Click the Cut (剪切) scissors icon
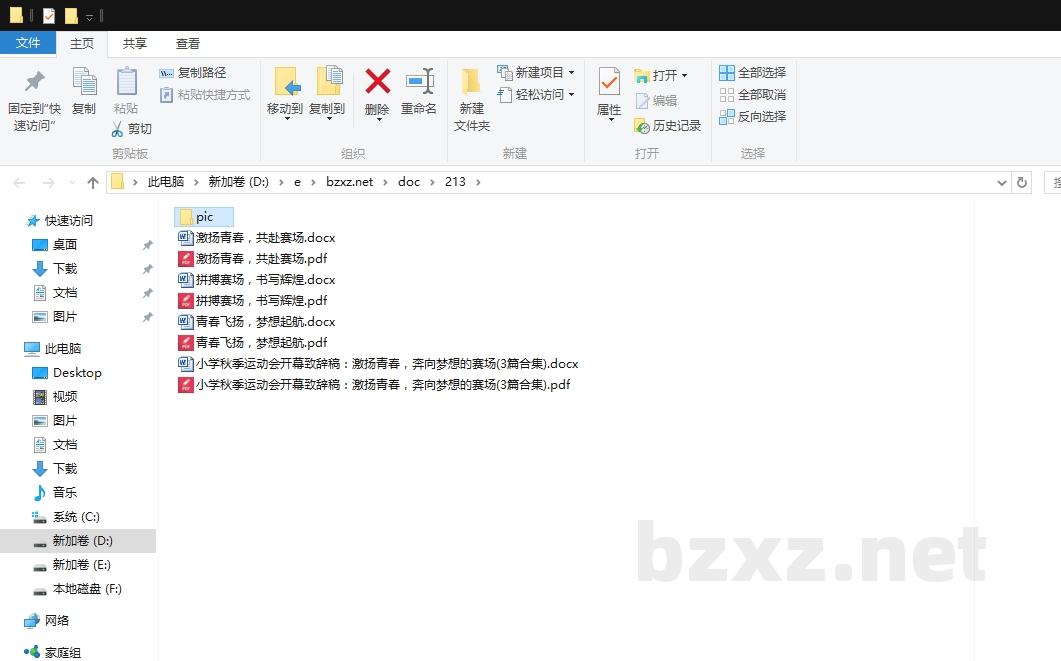Screen dimensions: 1061x661 click(x=131, y=128)
